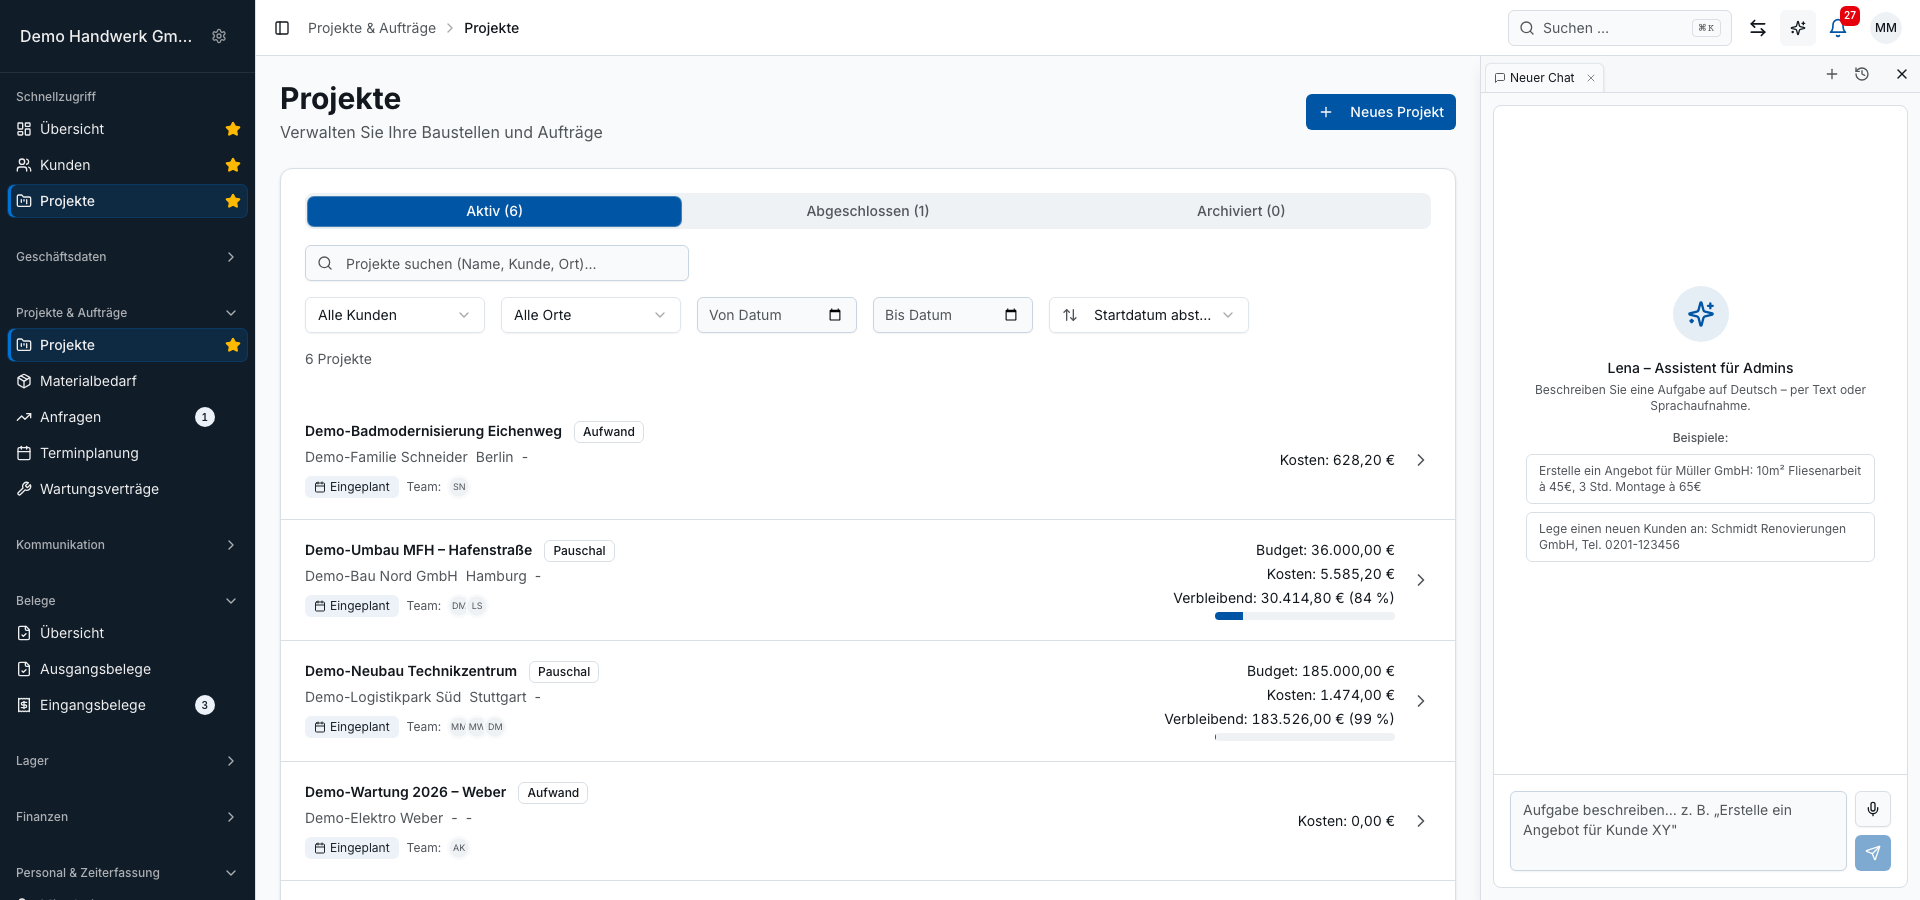
Task: Collapse Projekte & Aufträge section
Action: [x=128, y=313]
